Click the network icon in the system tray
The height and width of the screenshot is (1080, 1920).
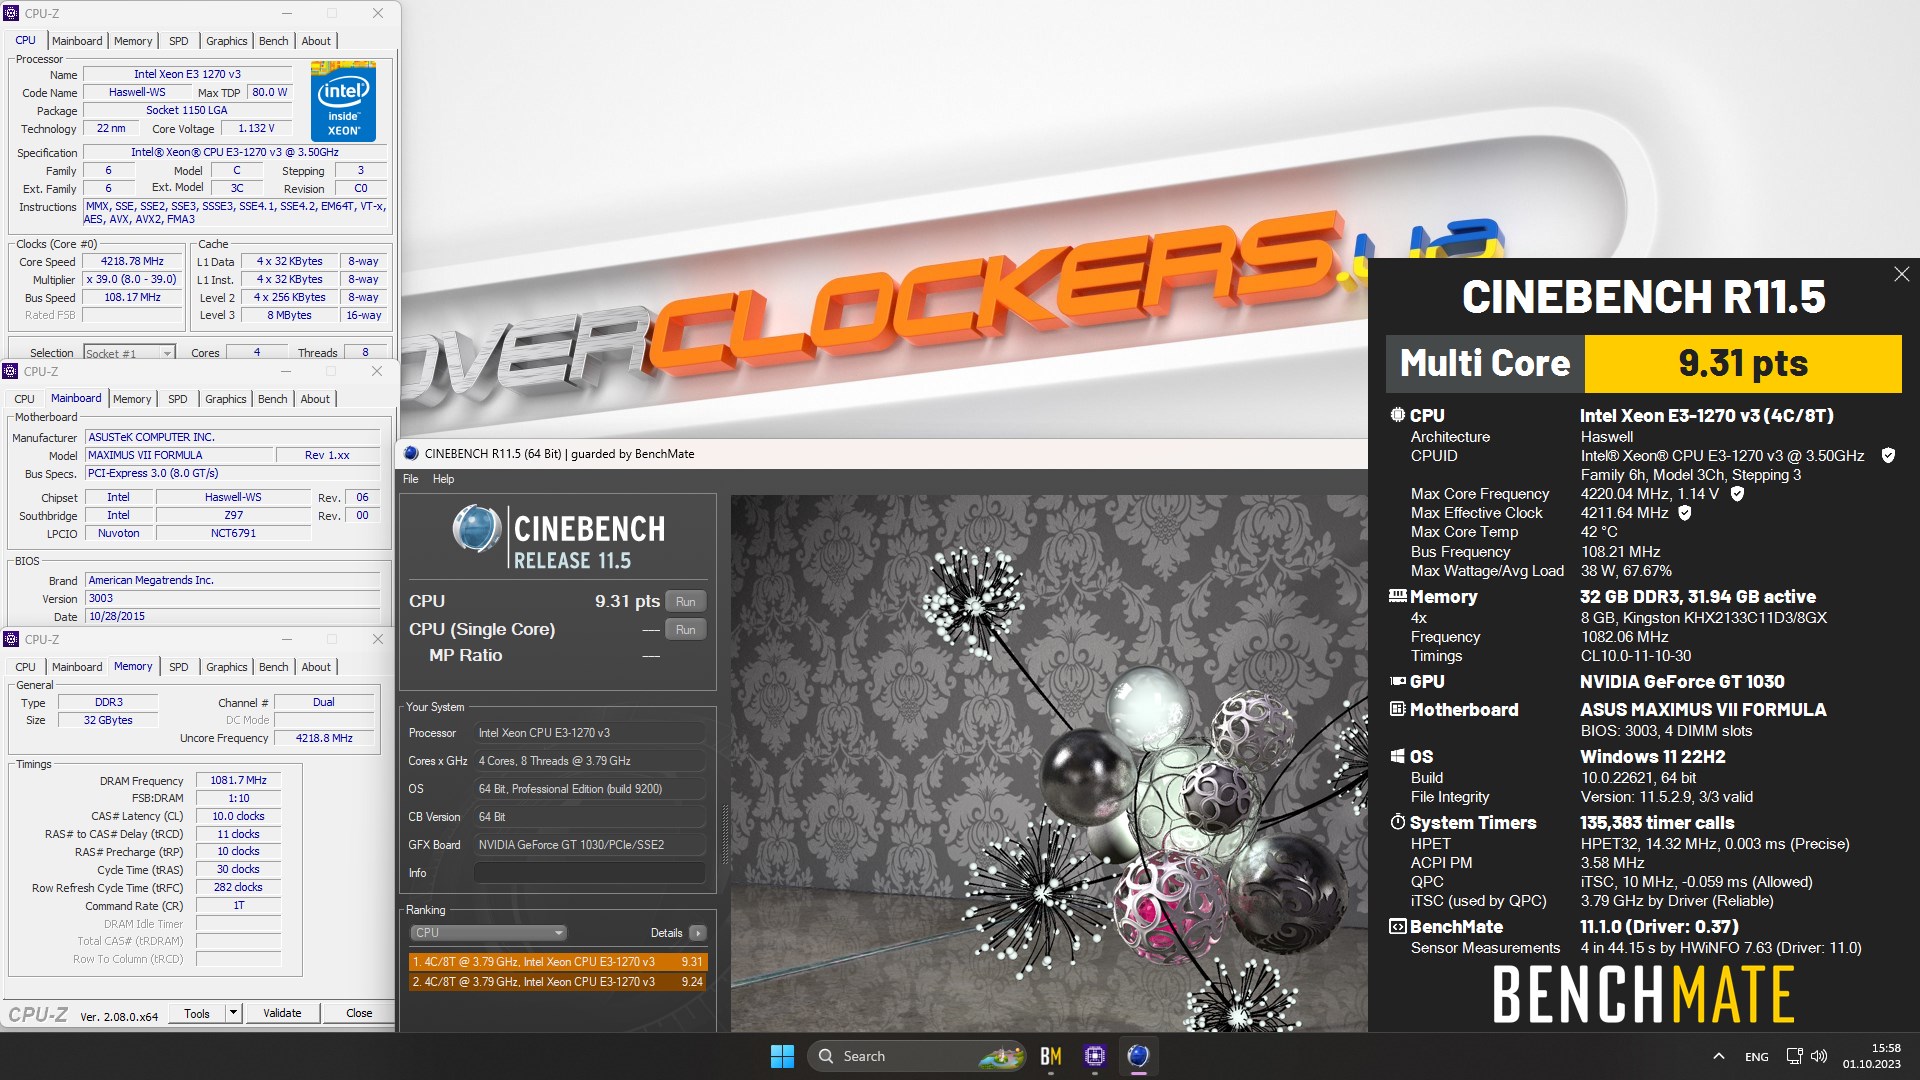pyautogui.click(x=1794, y=1056)
